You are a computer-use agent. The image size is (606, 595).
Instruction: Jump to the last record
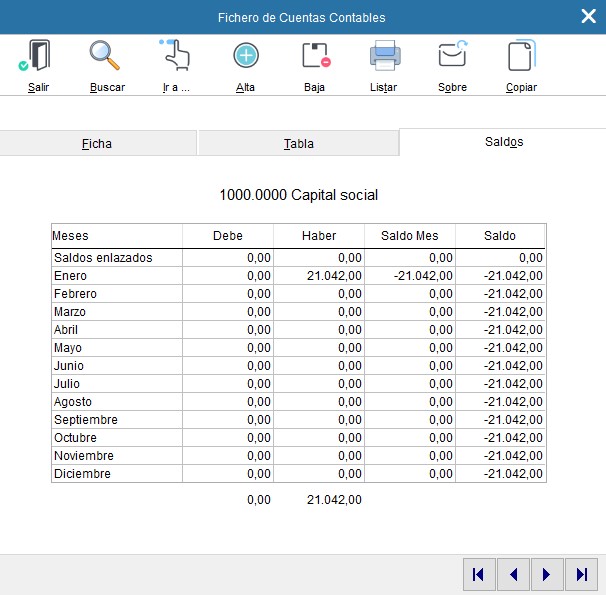[581, 574]
